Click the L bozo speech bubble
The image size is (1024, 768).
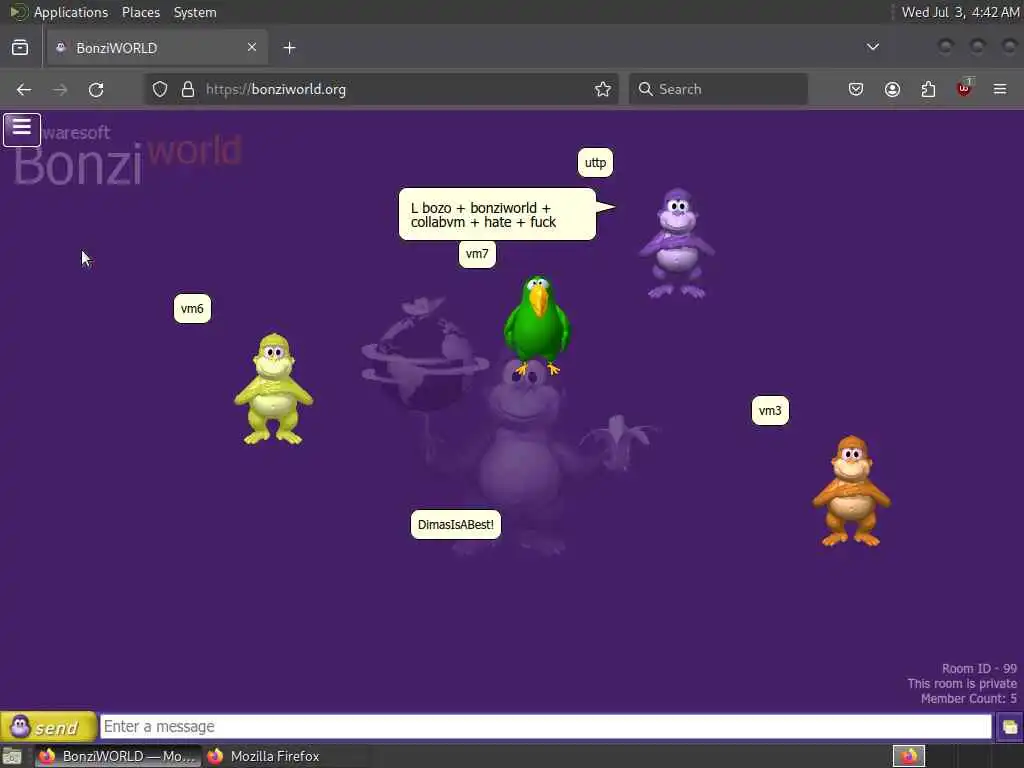tap(498, 214)
